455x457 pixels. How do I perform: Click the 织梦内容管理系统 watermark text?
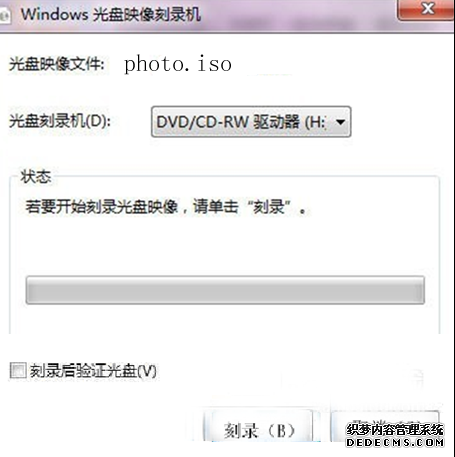pyautogui.click(x=395, y=429)
